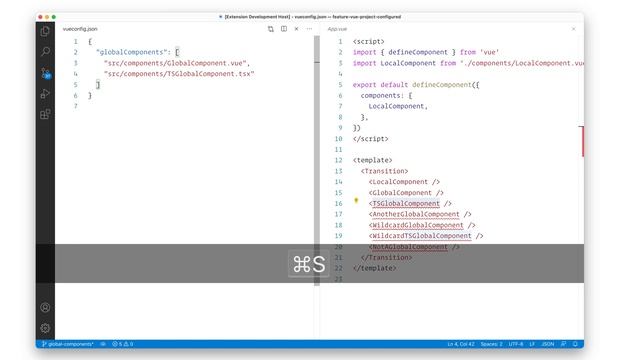Click underlined AnotherGlobalComponent on line 17
Screen dimensions: 640x360
click(416, 214)
